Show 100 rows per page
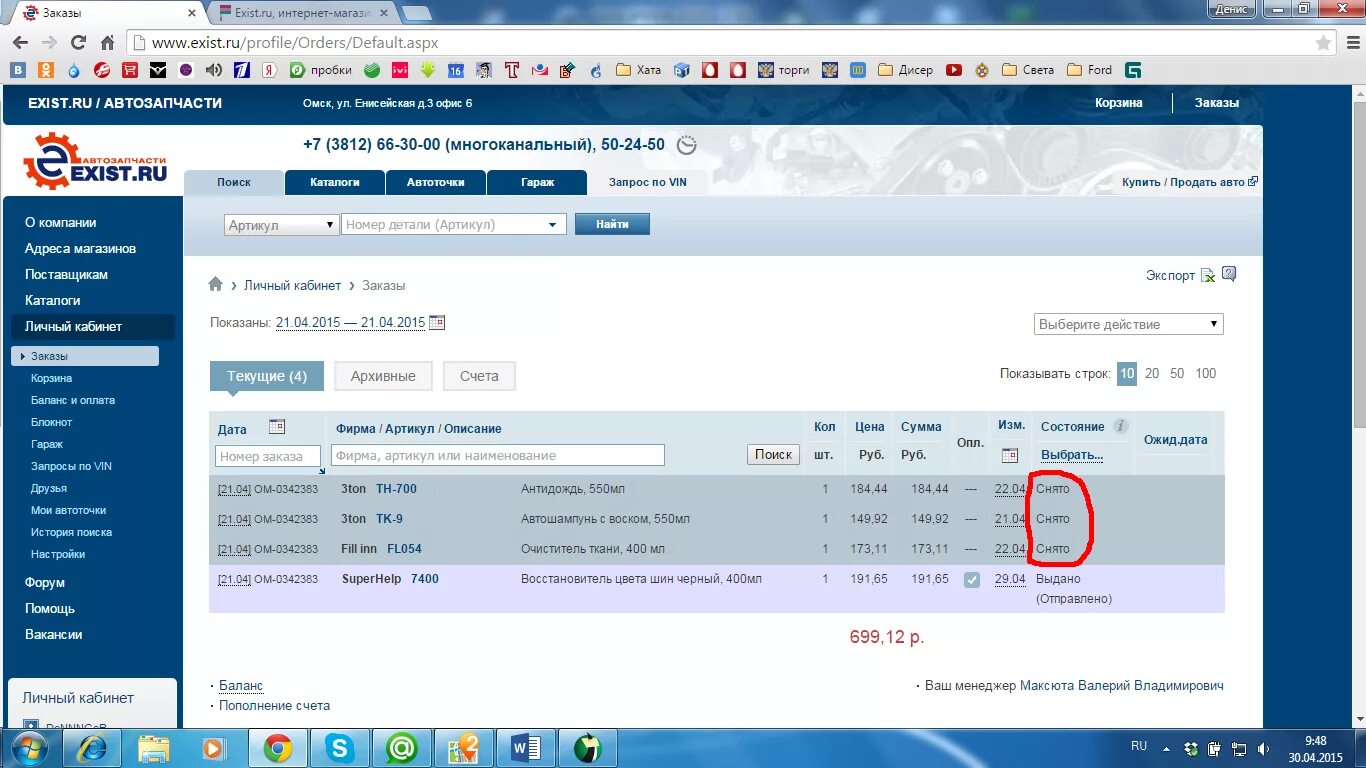Screen dimensions: 1366x768 pos(1206,373)
